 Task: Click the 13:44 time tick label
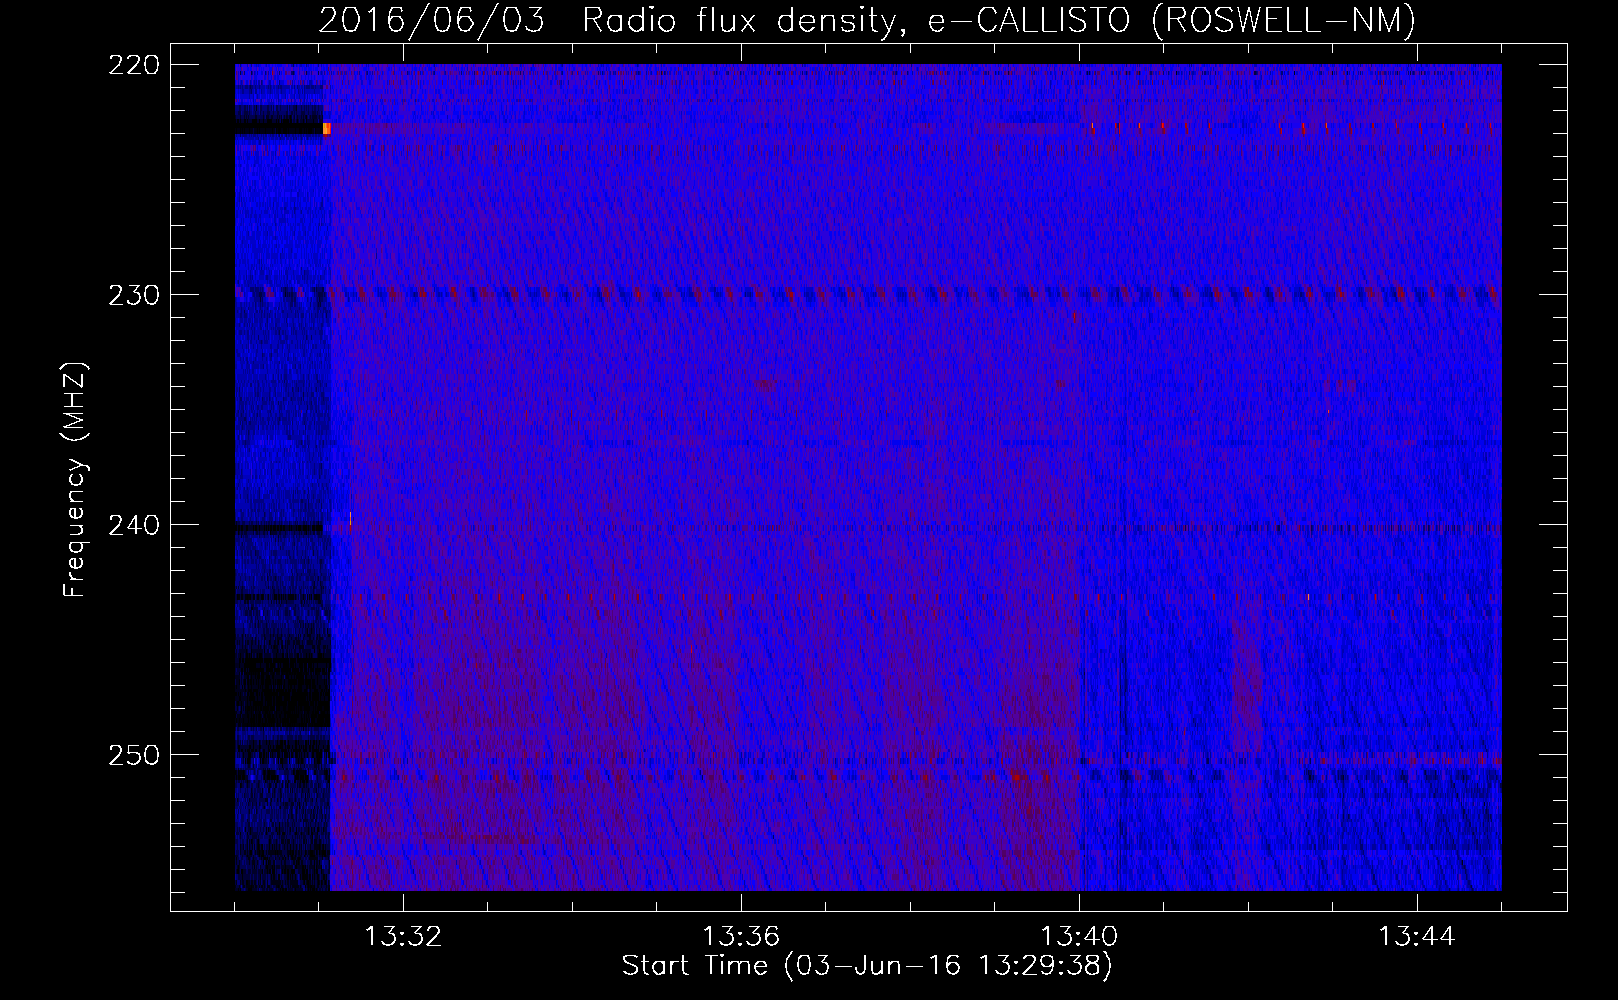click(x=1417, y=937)
